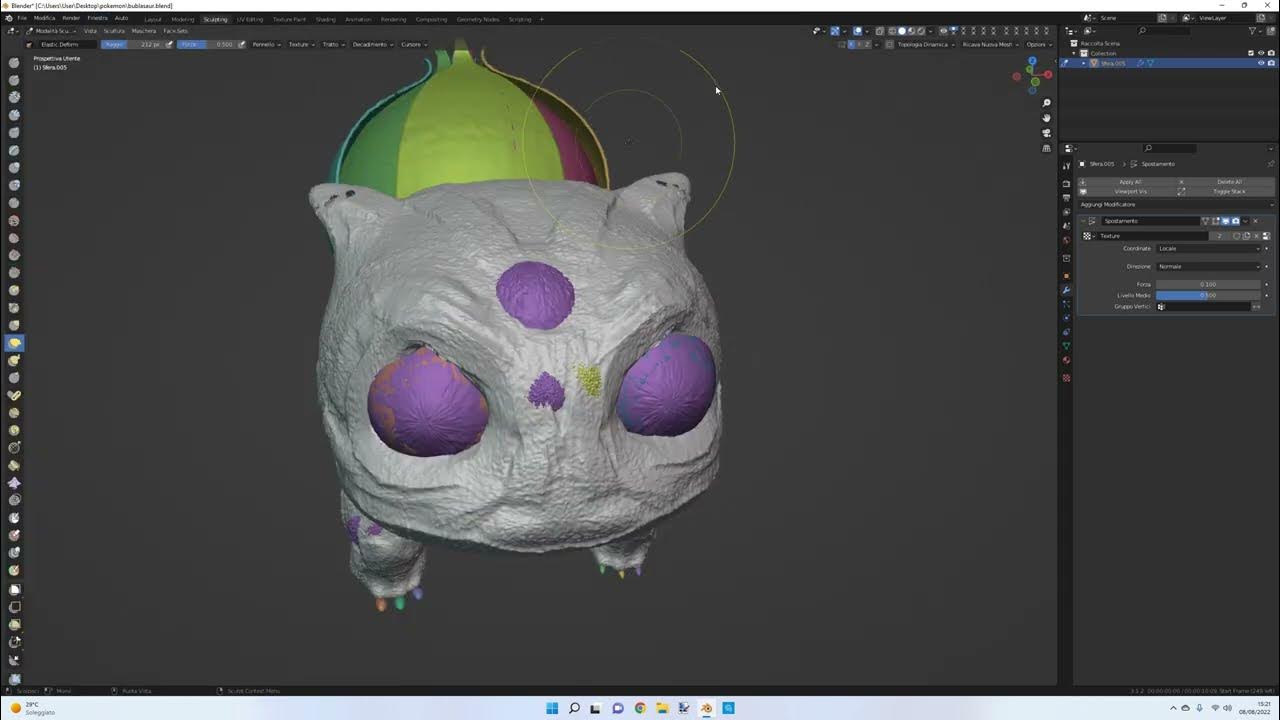Click the Raggio brush radius slider
This screenshot has width=1280, height=720.
click(x=132, y=44)
